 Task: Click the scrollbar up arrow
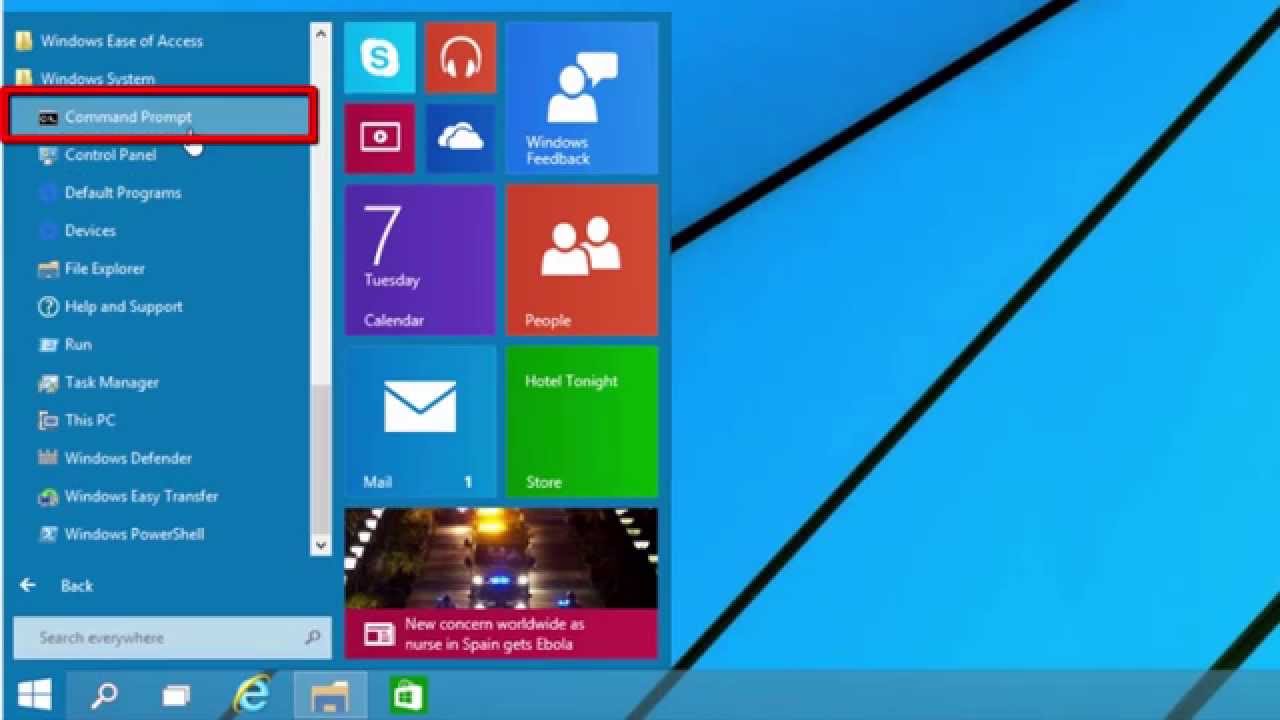[320, 33]
